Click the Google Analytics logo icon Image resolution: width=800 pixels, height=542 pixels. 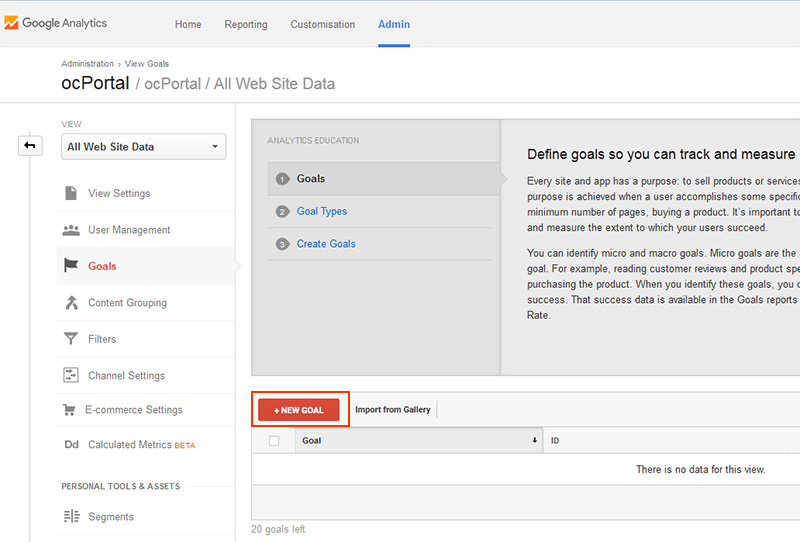pyautogui.click(x=11, y=23)
